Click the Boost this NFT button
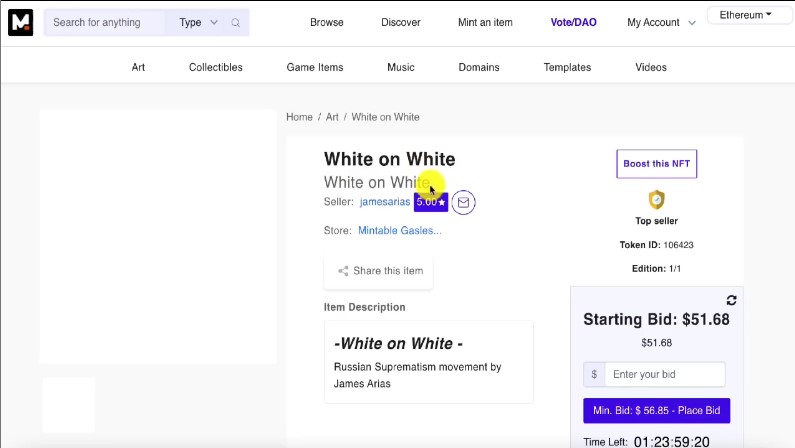The width and height of the screenshot is (795, 448). tap(656, 164)
